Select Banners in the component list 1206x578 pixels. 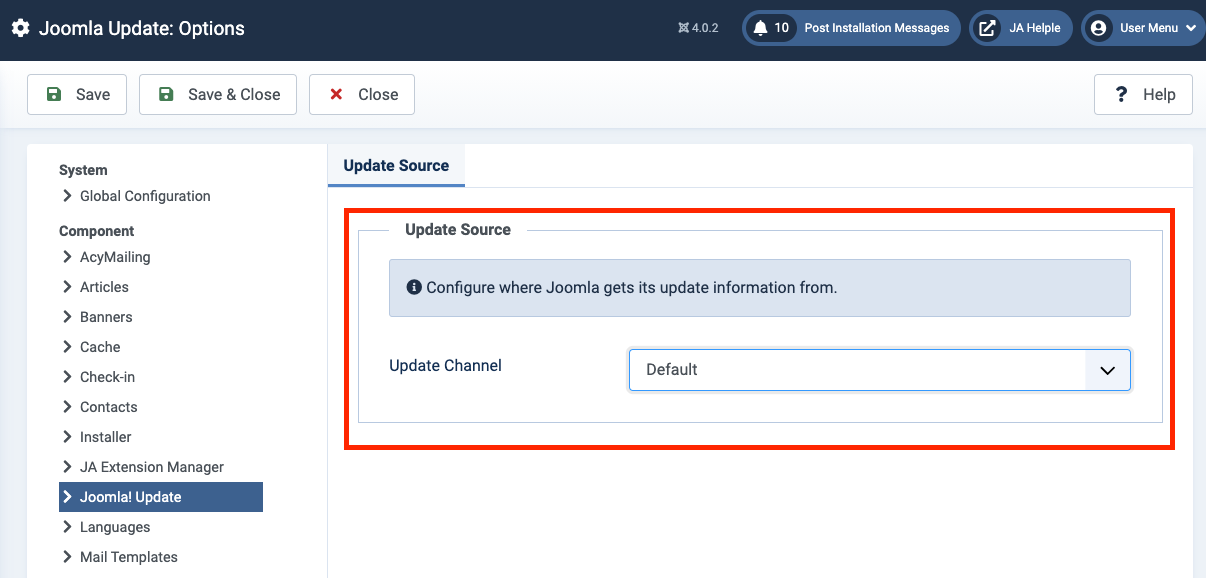click(106, 317)
